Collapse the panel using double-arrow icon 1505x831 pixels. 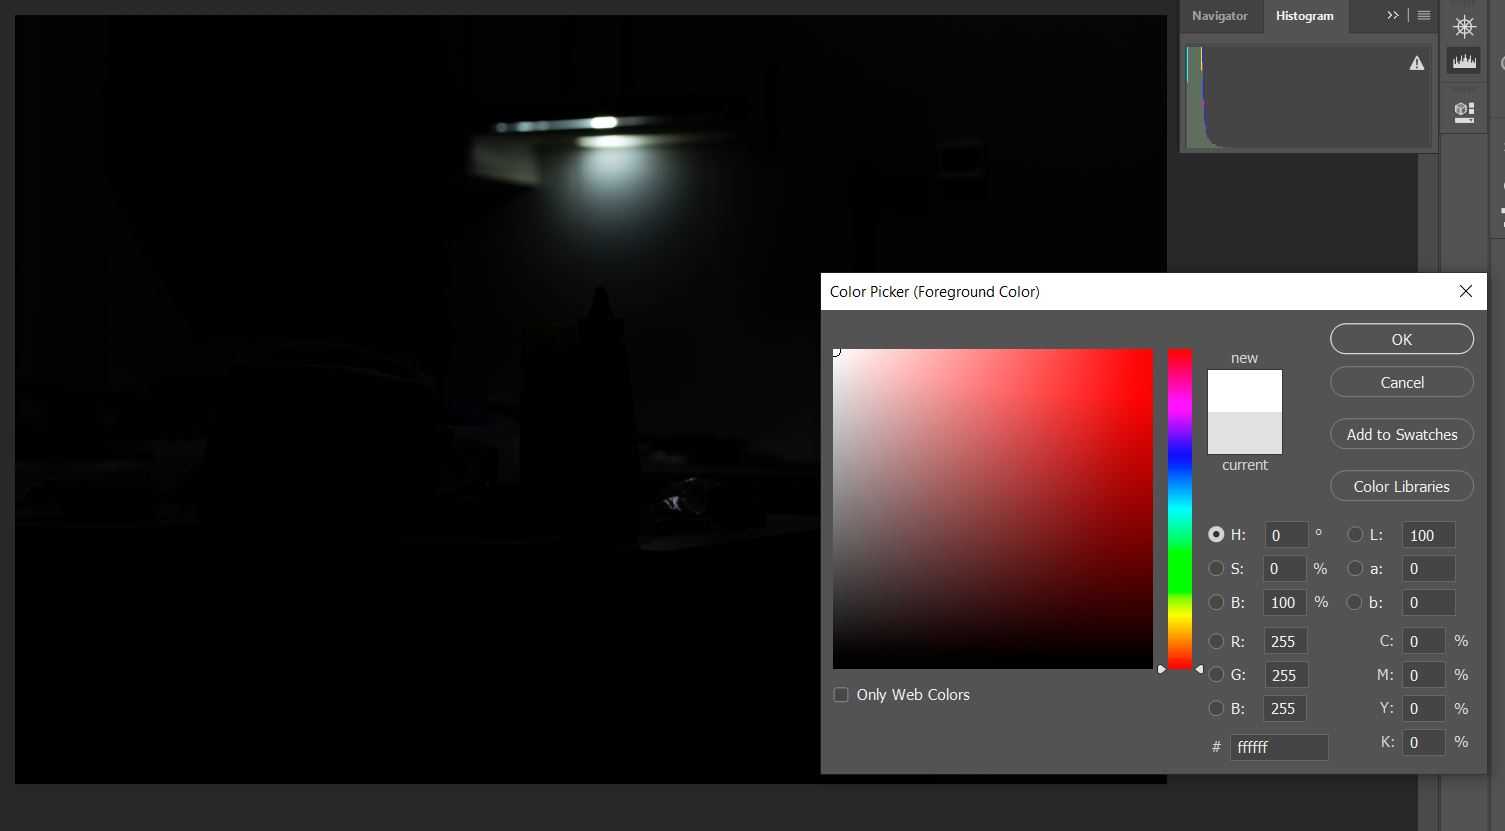point(1393,16)
